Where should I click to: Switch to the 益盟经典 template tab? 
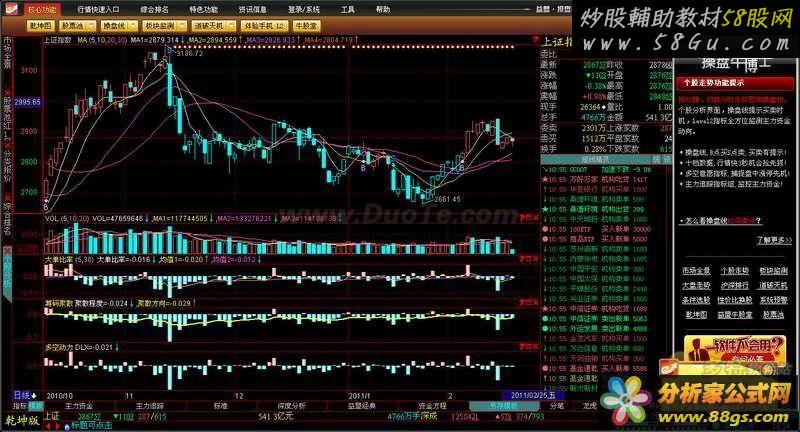coord(362,406)
